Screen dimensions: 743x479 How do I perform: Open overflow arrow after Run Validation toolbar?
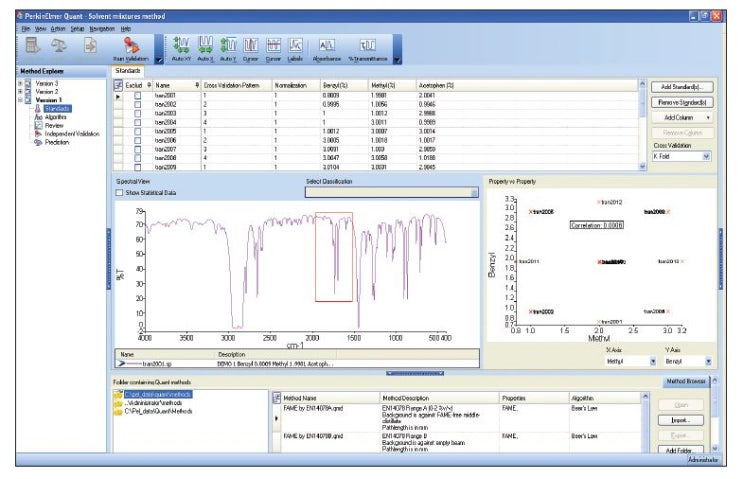pos(159,60)
